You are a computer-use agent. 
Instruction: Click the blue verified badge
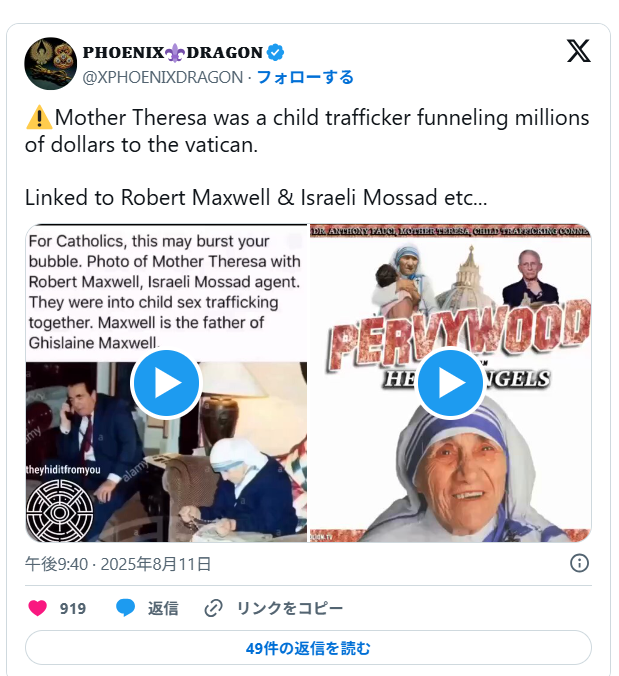pyautogui.click(x=275, y=53)
